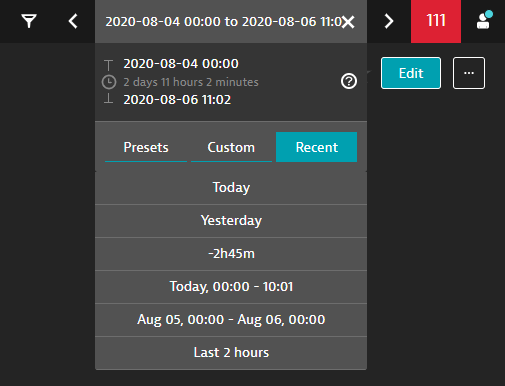Click the end time 2020-08-06 11:02

click(177, 100)
